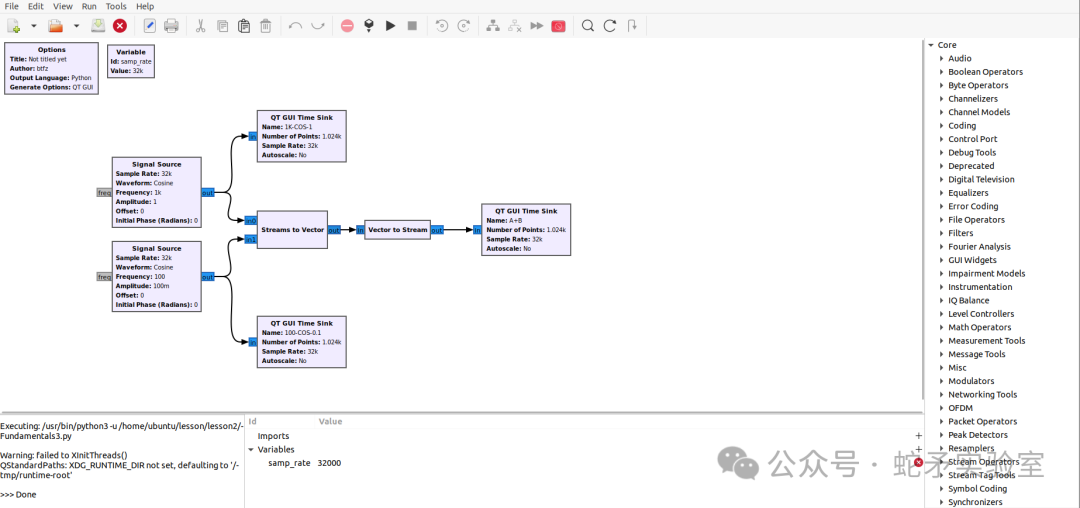Execute the flow graph with play button
1080x508 pixels.
[391, 26]
